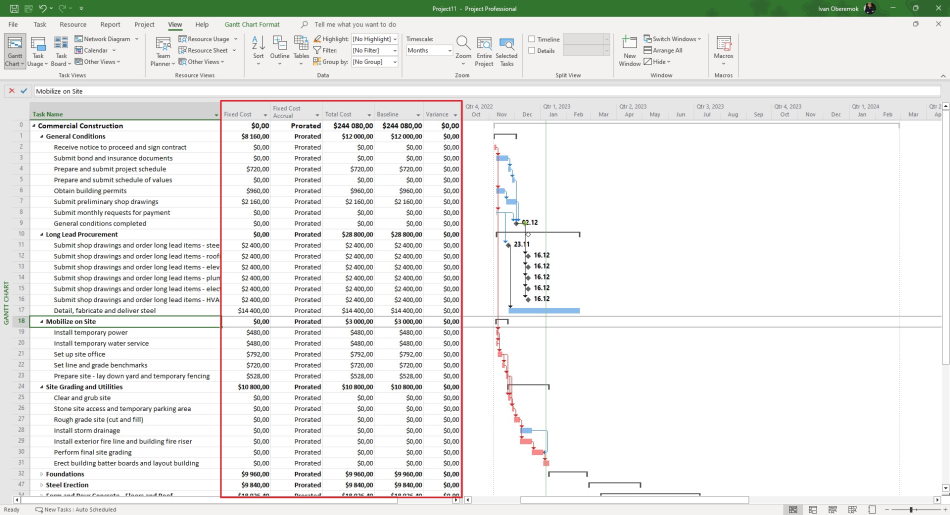Screen dimensions: 950x515
Task: Open the Task Usage view
Action: pyautogui.click(x=38, y=51)
